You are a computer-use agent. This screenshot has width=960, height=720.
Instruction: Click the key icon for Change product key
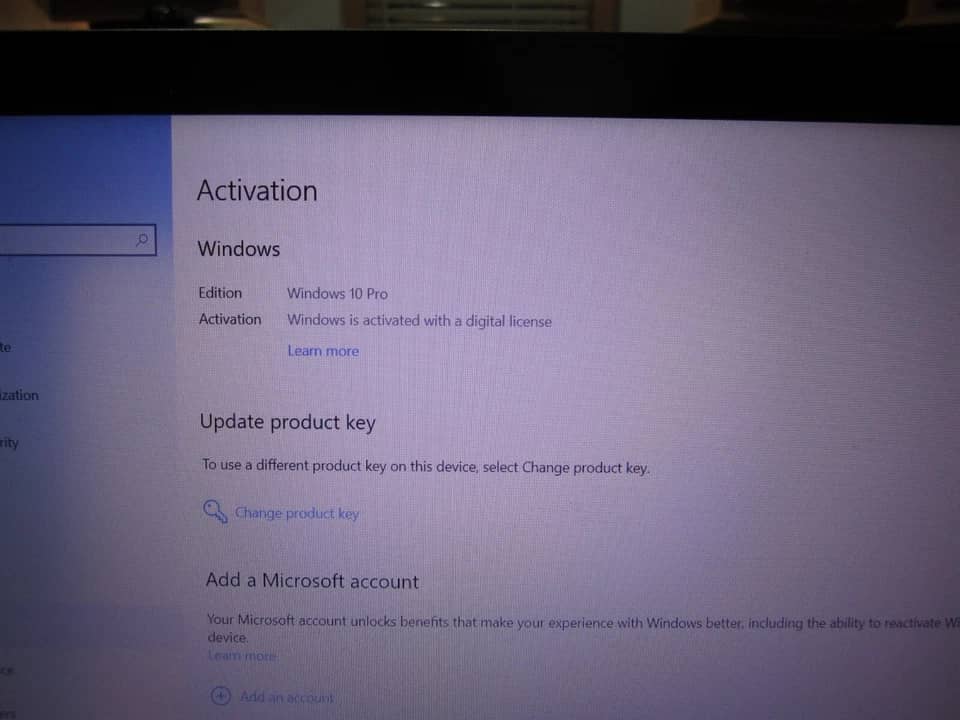click(x=215, y=511)
